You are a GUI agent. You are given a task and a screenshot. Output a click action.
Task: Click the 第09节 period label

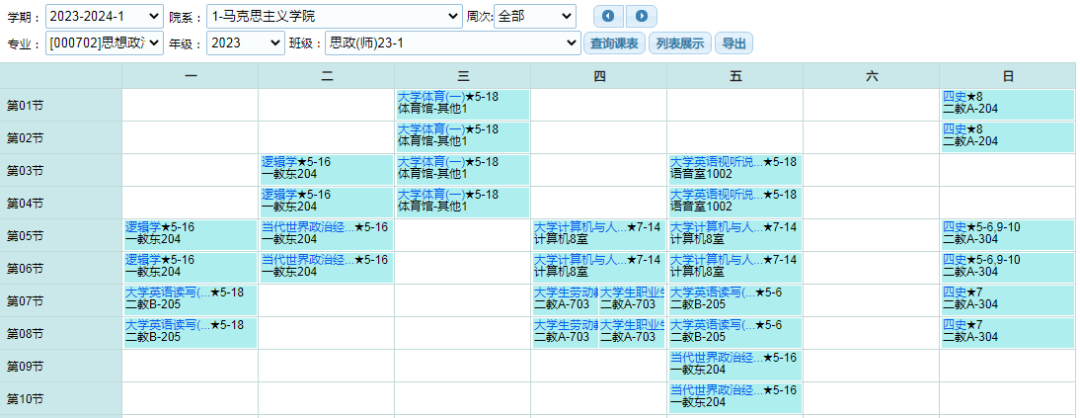(x=25, y=366)
